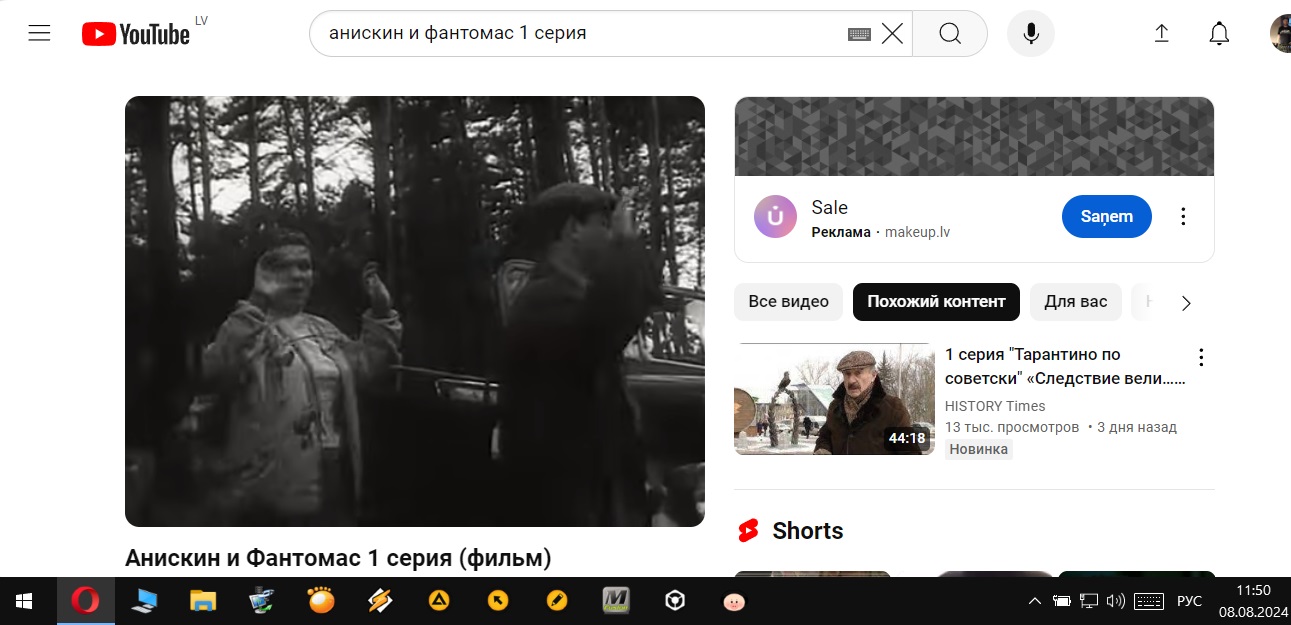Switch input language via РУС indicator

1189,601
